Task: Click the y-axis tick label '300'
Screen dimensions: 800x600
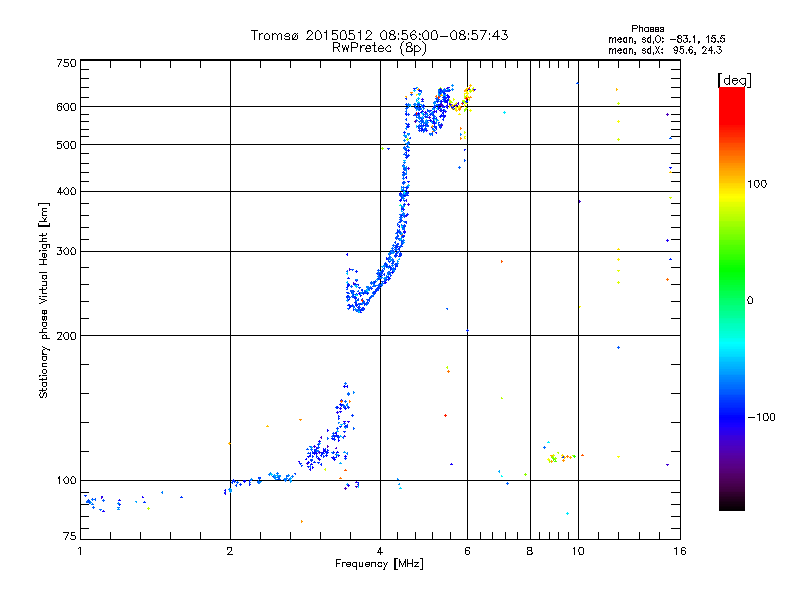Action: [x=67, y=252]
